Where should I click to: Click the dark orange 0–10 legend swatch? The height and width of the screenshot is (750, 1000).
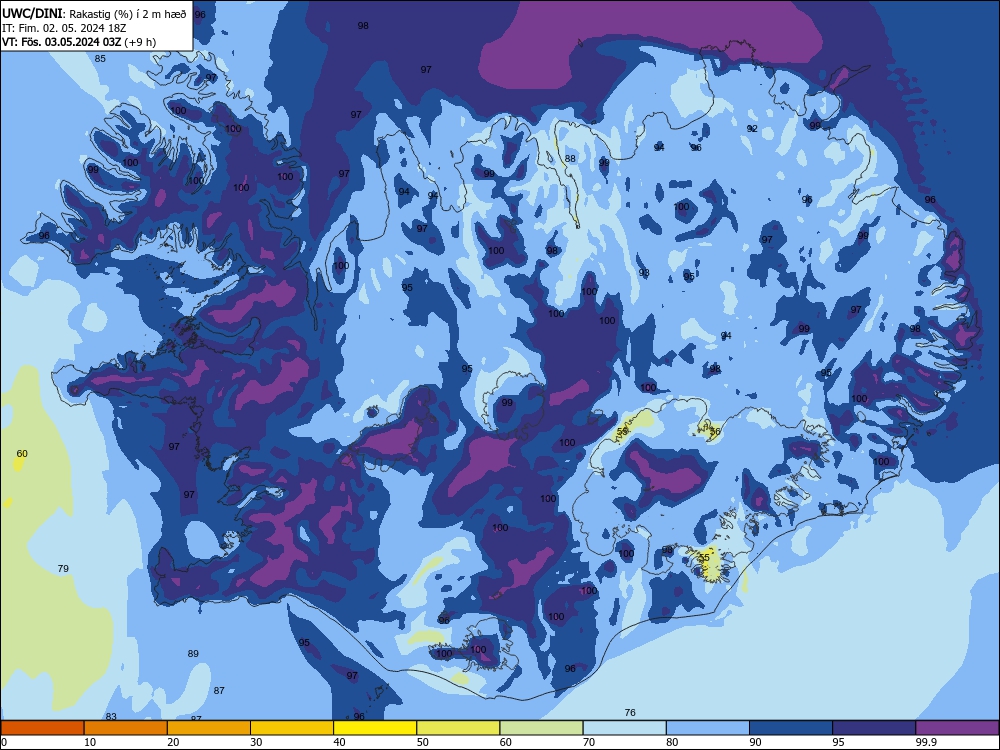[x=42, y=728]
